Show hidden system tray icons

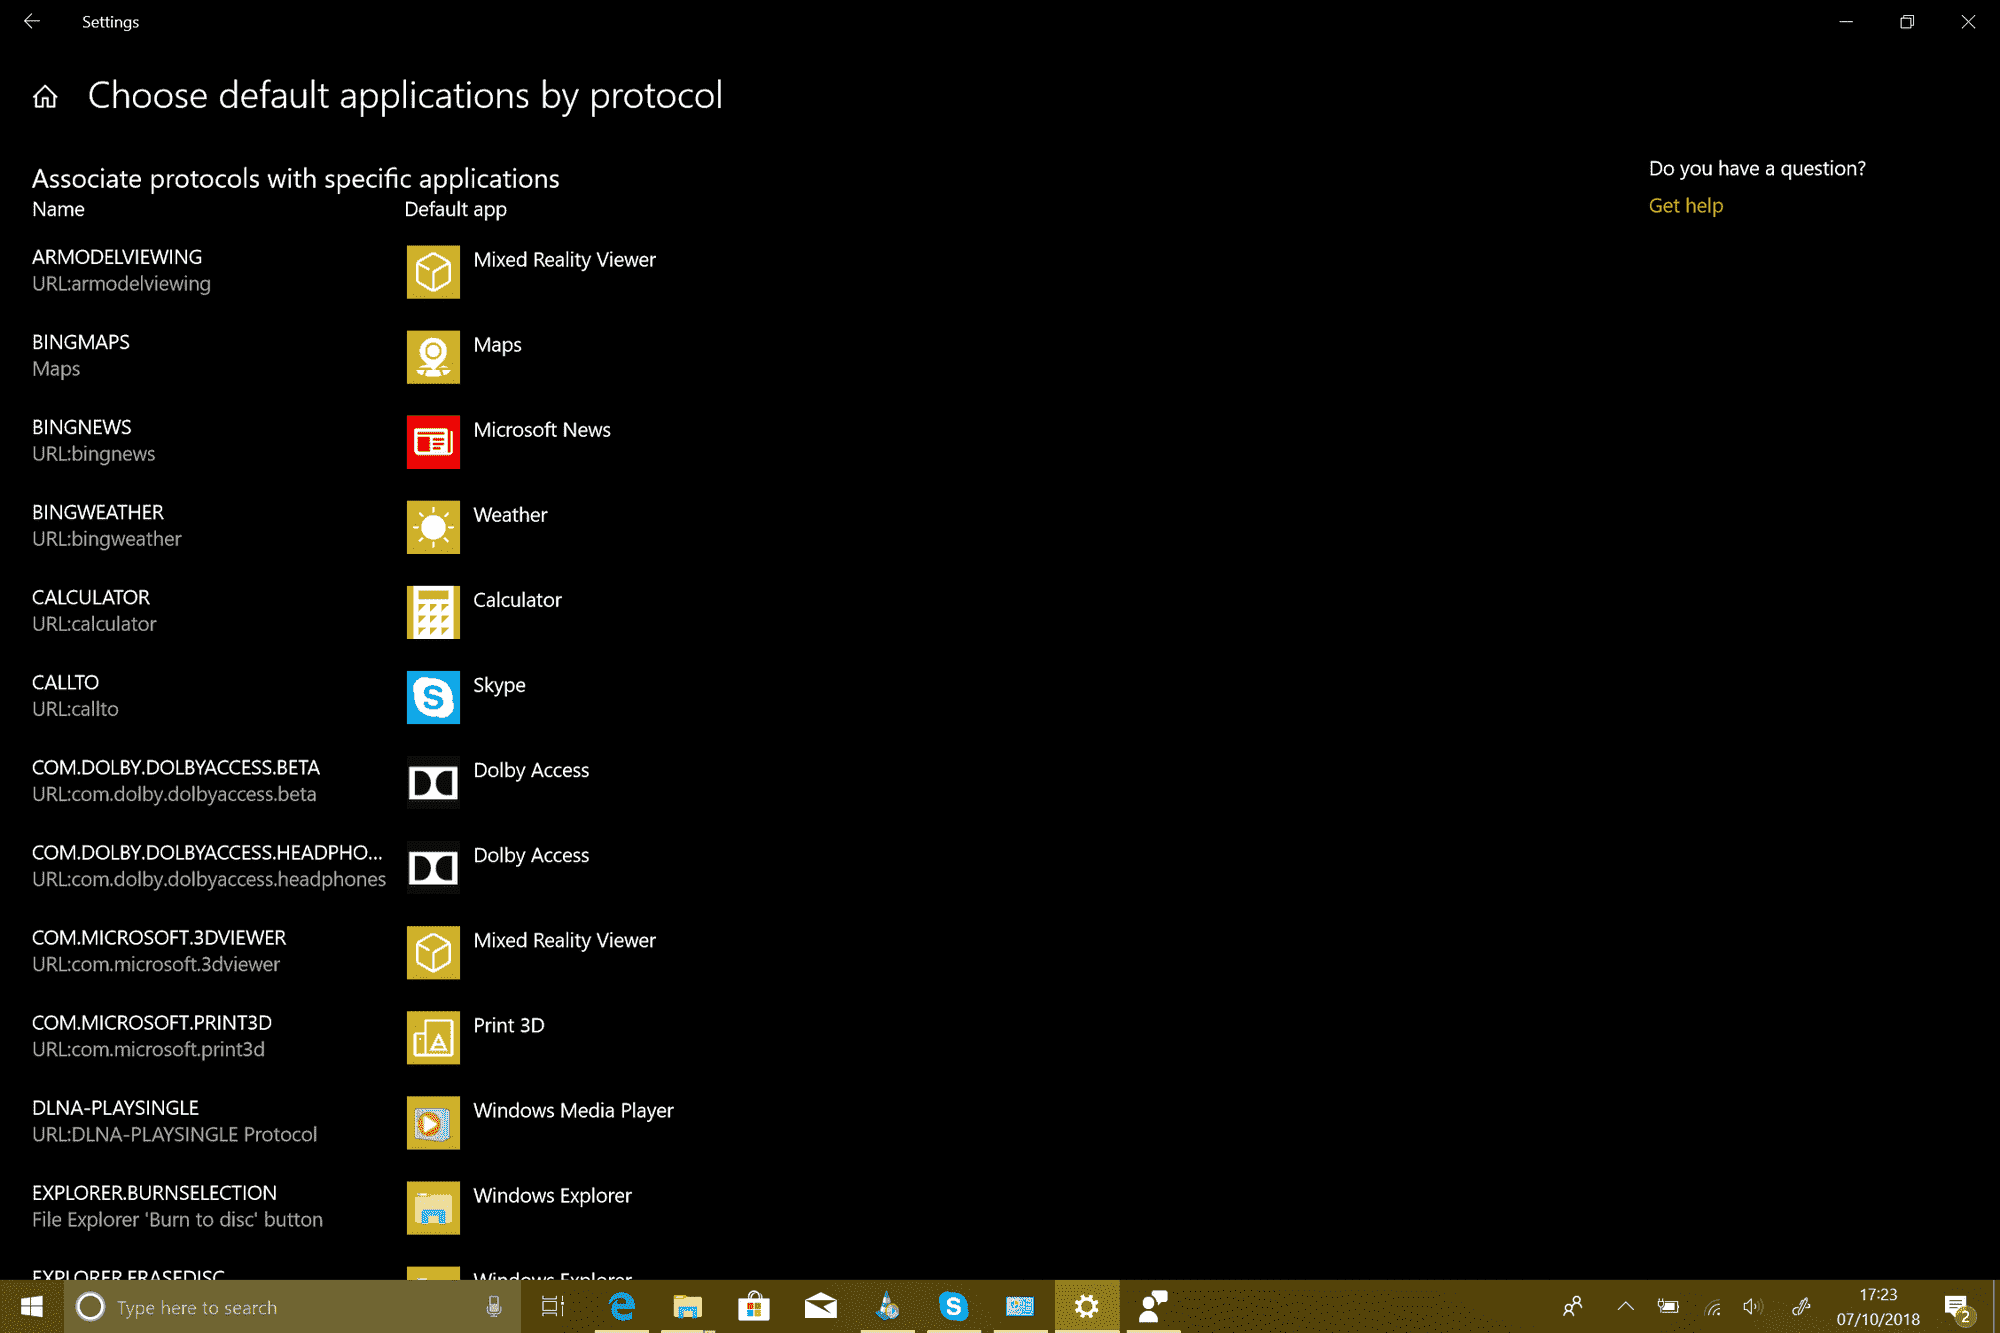tap(1625, 1306)
